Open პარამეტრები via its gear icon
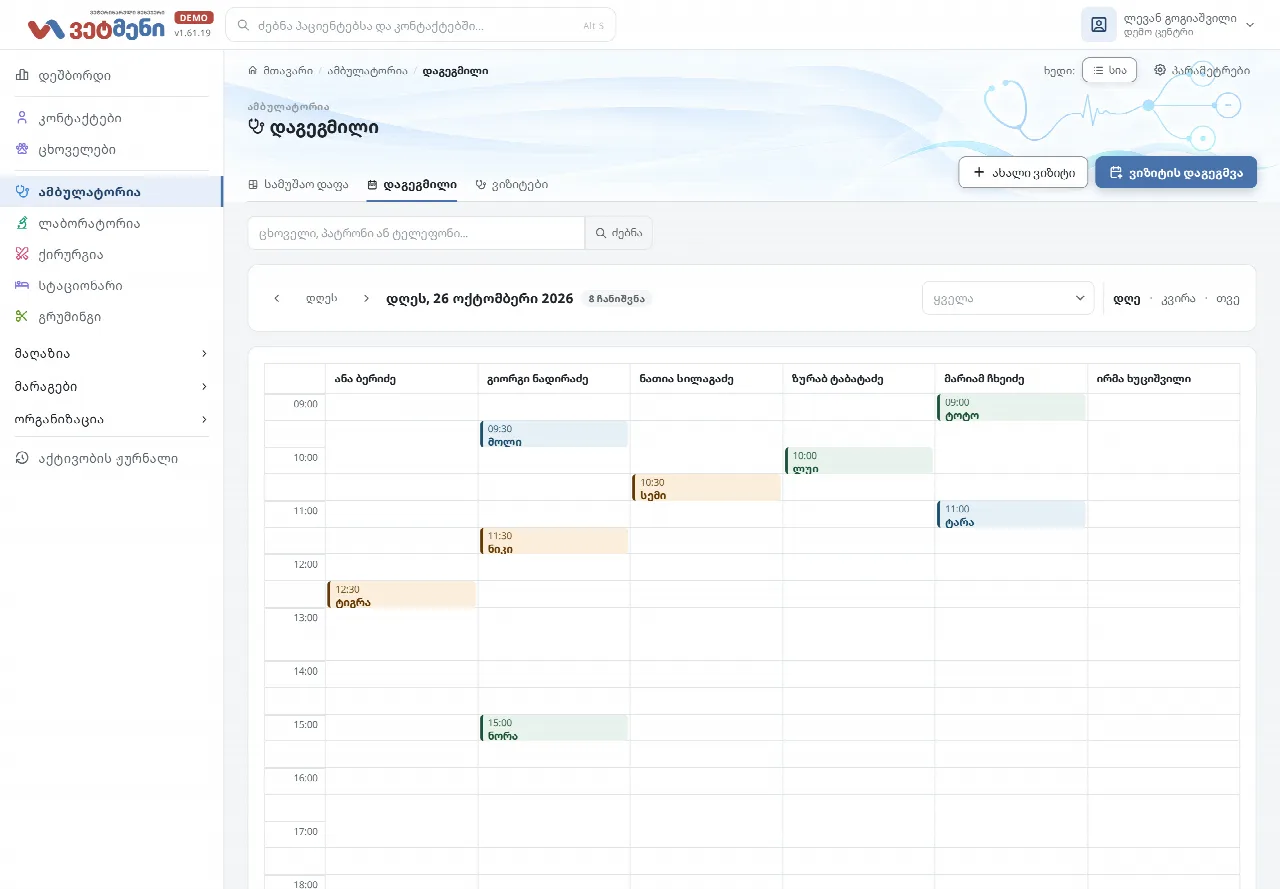Image resolution: width=1280 pixels, height=889 pixels. [x=1160, y=70]
